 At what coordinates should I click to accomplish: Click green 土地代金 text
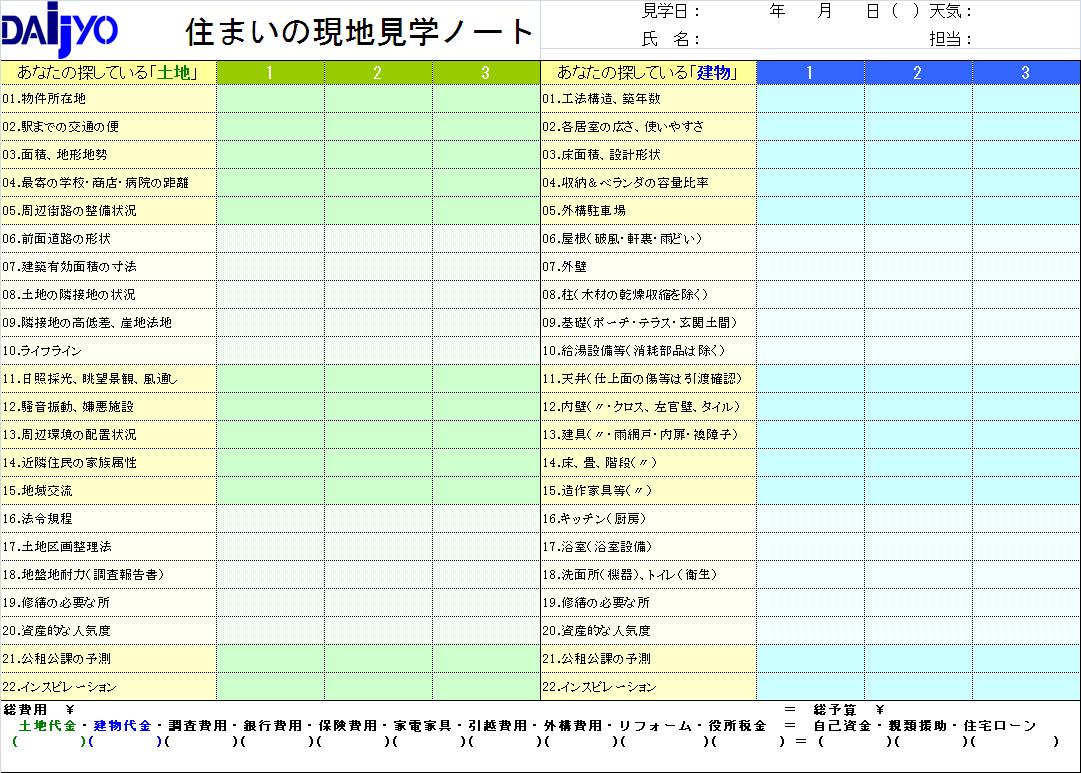click(x=47, y=725)
